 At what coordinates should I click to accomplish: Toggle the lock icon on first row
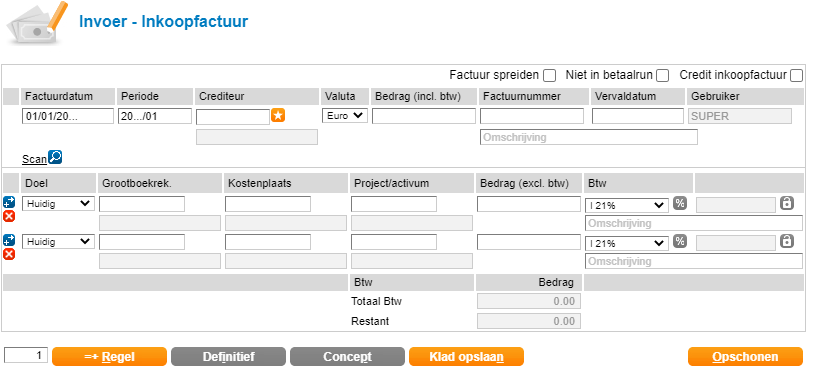tap(787, 203)
